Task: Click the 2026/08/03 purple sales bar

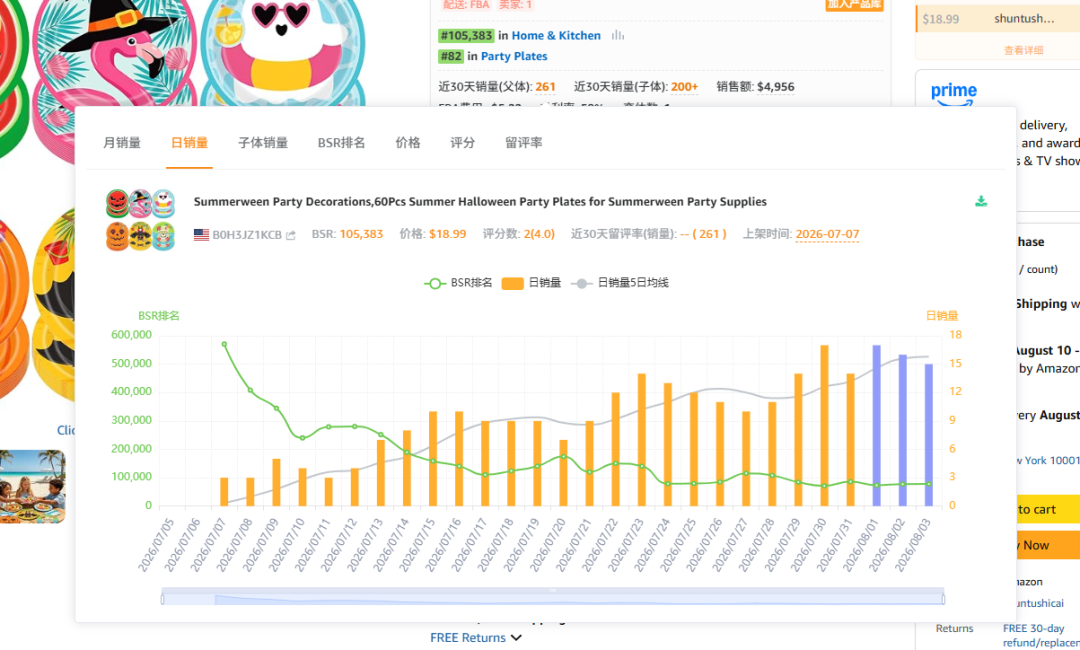Action: [929, 435]
